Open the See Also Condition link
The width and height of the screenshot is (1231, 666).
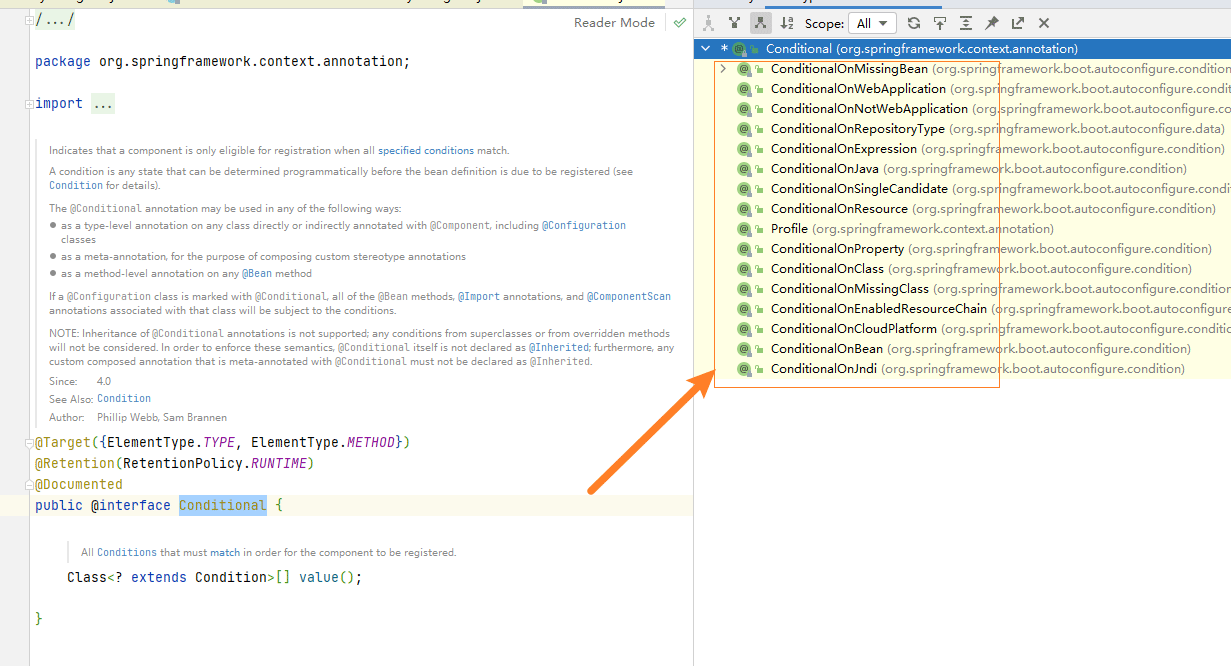[124, 398]
